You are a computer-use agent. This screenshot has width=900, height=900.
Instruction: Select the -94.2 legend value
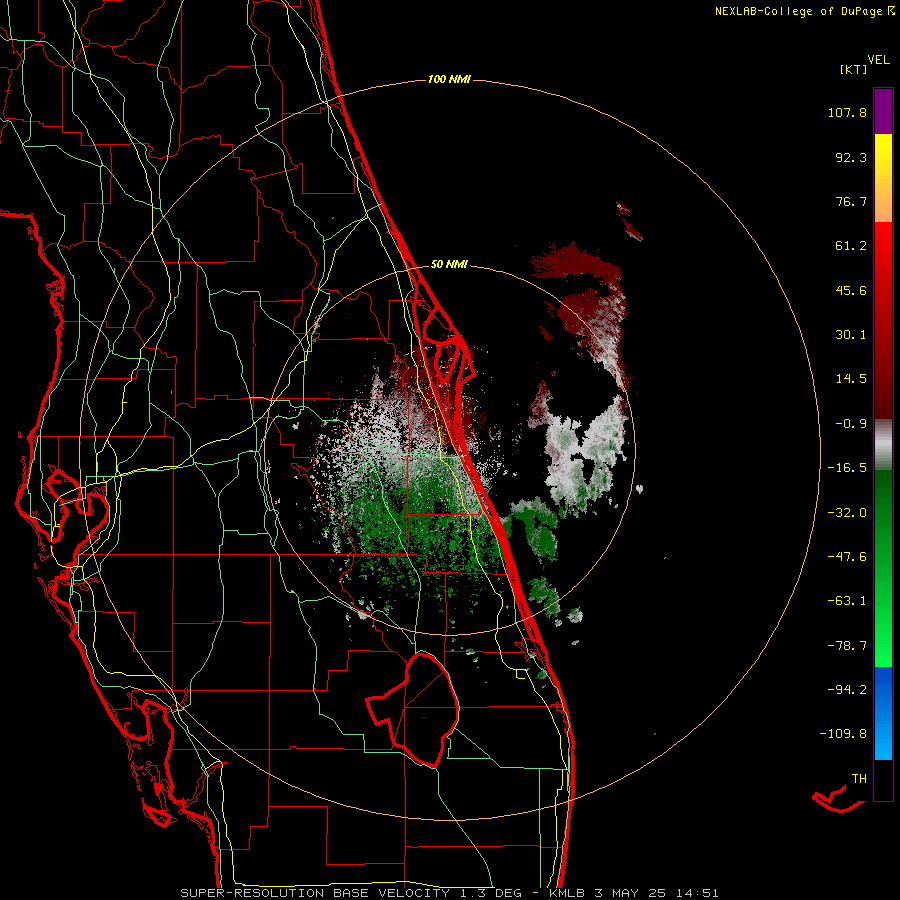tap(847, 689)
